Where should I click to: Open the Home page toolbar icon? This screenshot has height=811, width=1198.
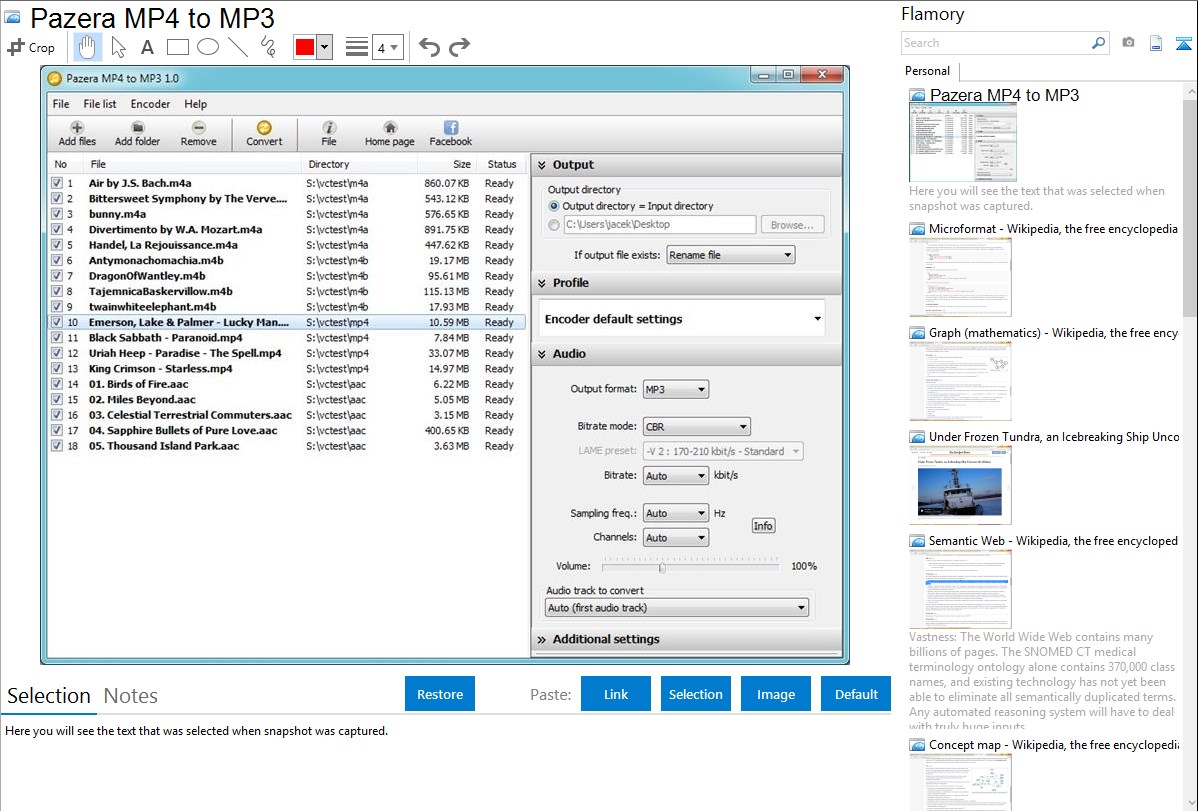click(x=390, y=133)
